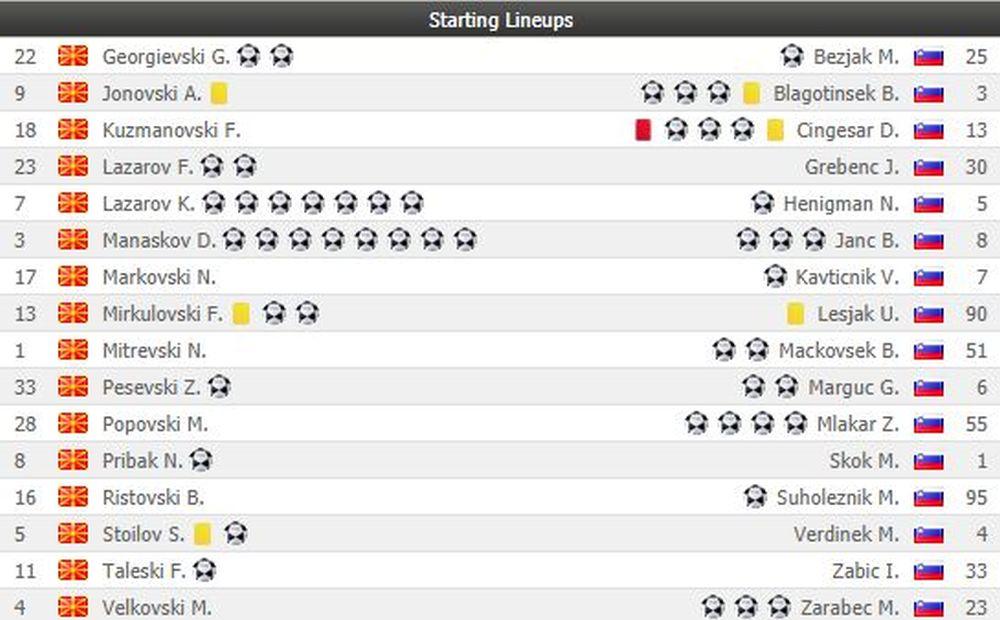Screen dimensions: 1000x620
Task: Click on Mlakar Z. player name
Action: (857, 424)
